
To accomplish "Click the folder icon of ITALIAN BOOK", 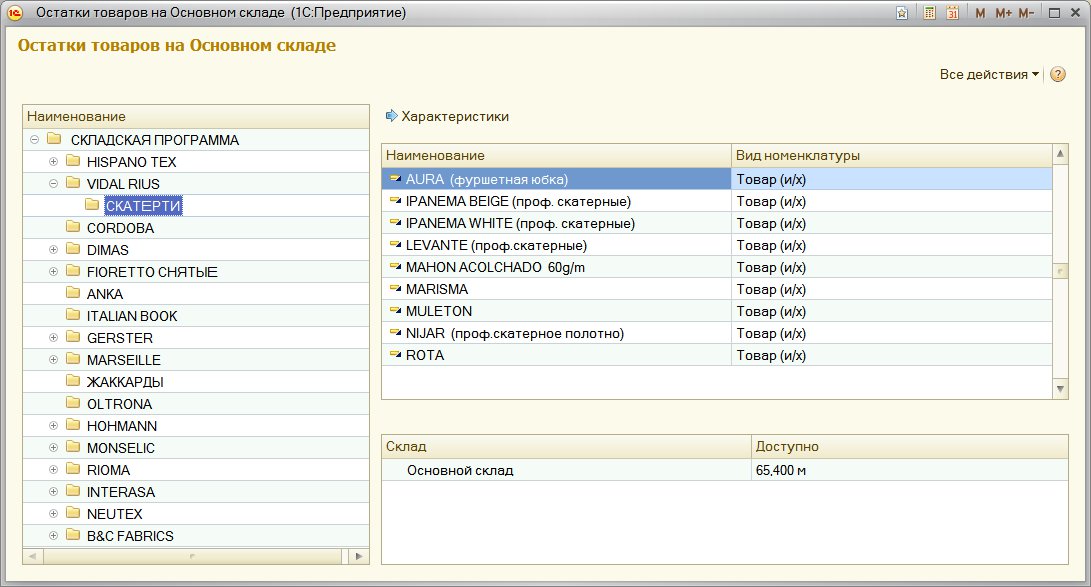I will click(73, 315).
